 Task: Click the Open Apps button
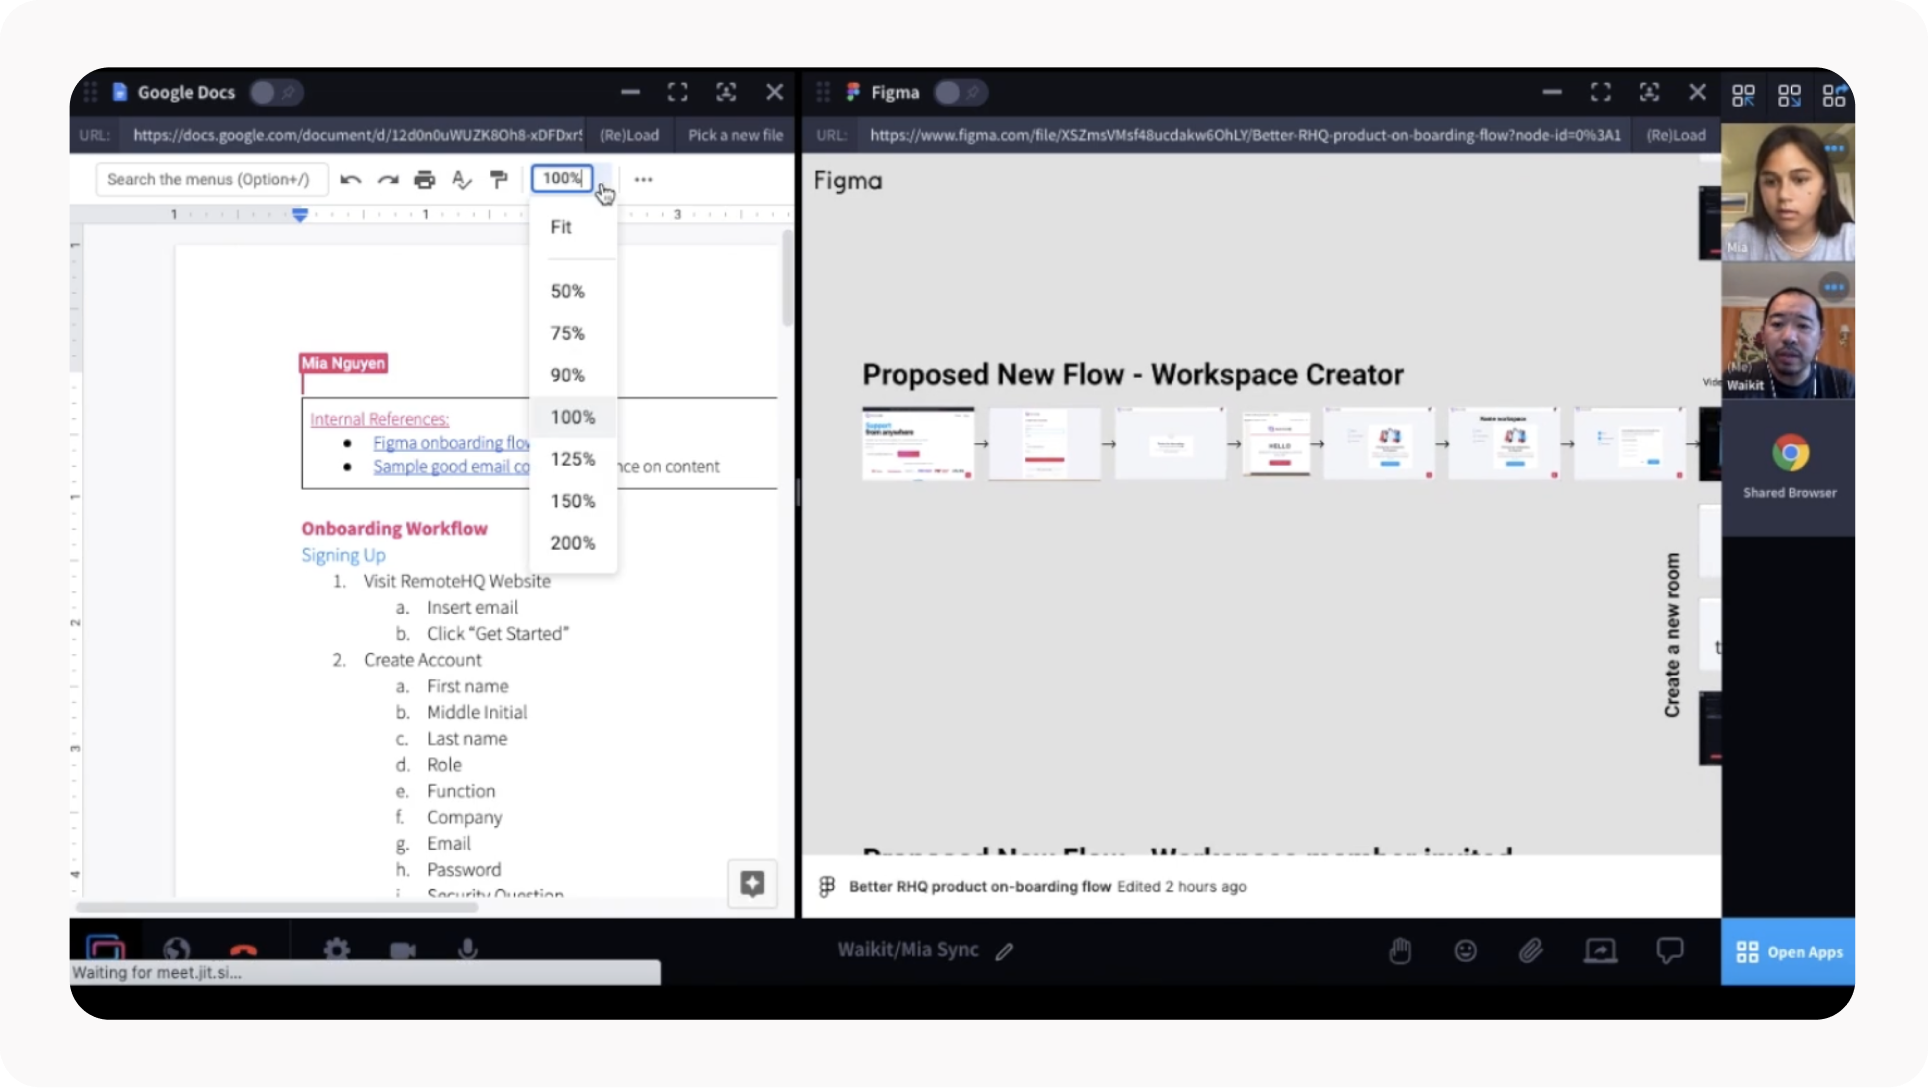[1788, 952]
